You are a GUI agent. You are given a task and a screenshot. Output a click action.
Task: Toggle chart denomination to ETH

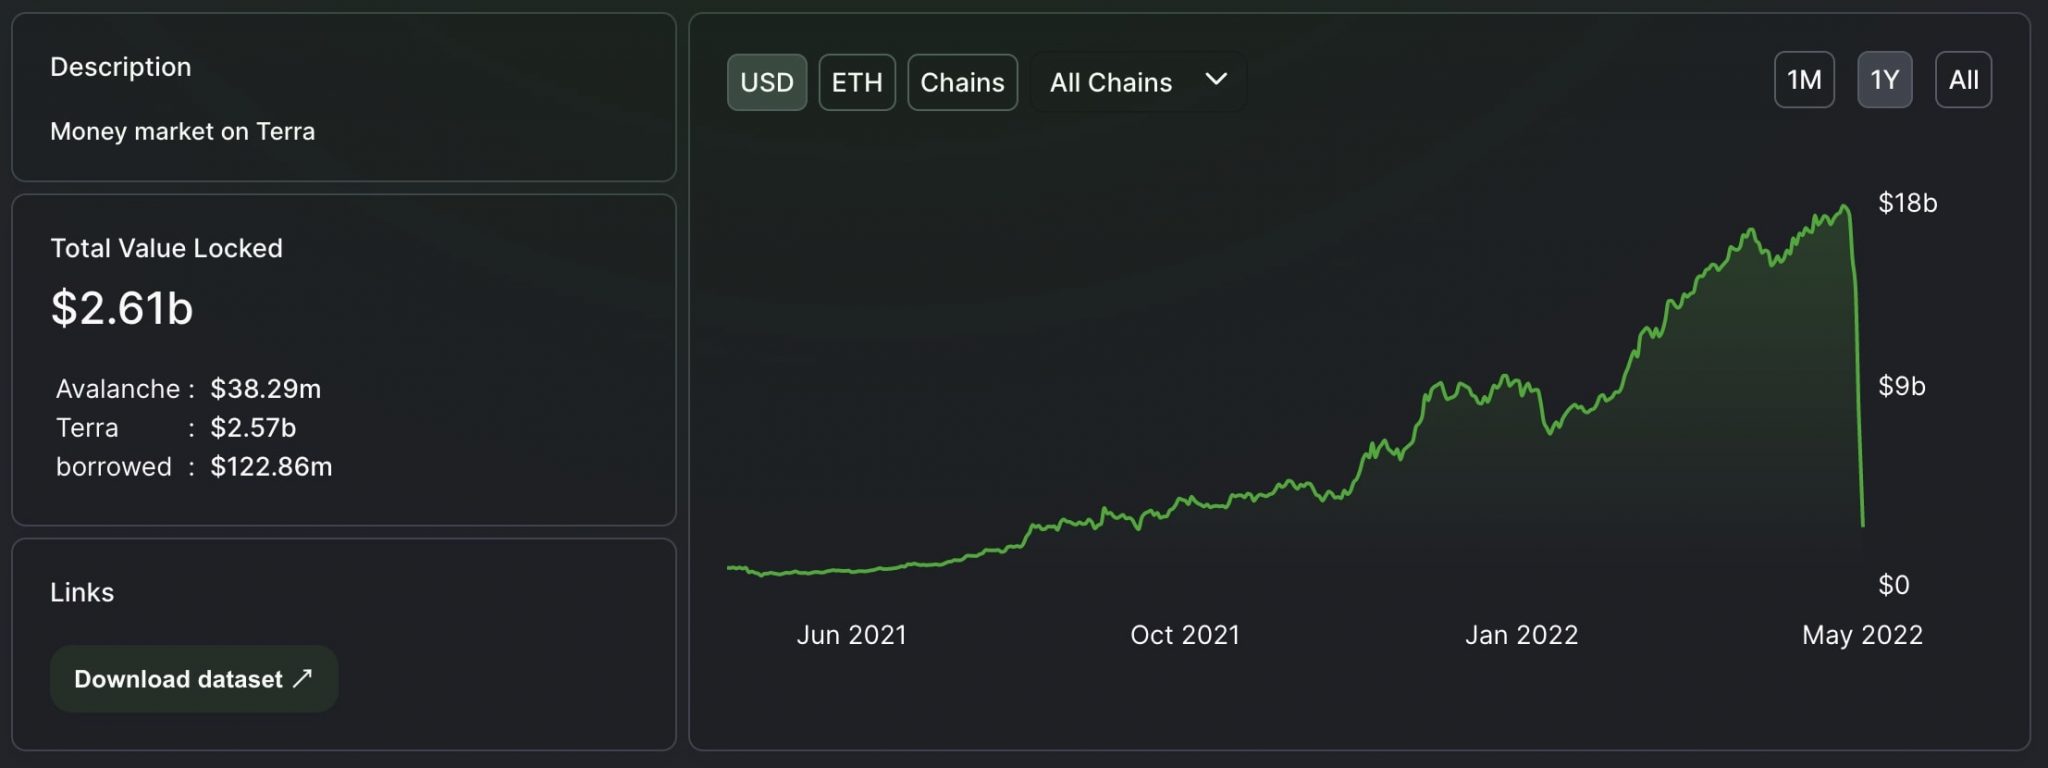tap(857, 82)
